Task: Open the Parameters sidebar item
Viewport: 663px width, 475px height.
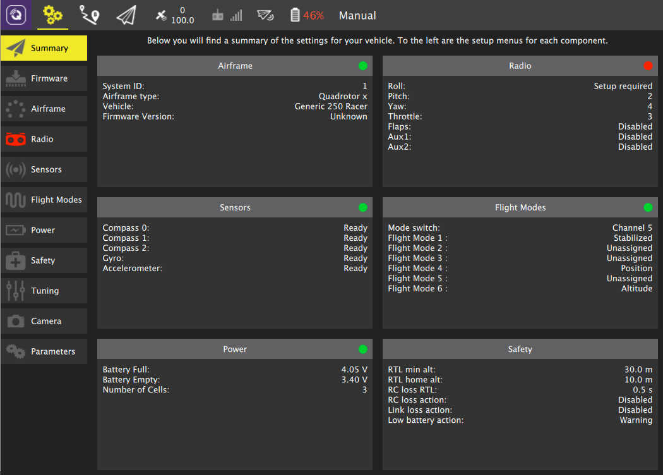Action: (44, 352)
